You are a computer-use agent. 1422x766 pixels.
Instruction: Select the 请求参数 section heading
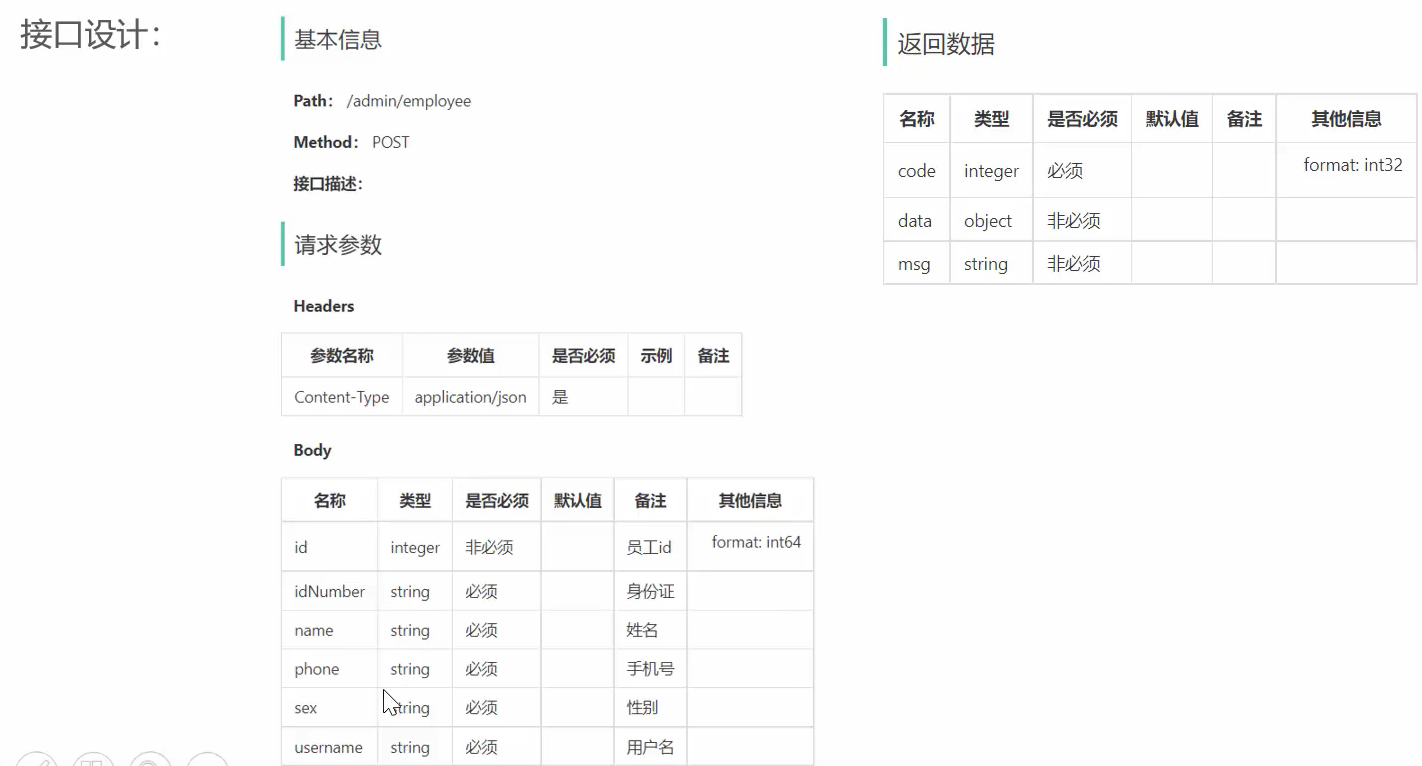click(x=338, y=245)
